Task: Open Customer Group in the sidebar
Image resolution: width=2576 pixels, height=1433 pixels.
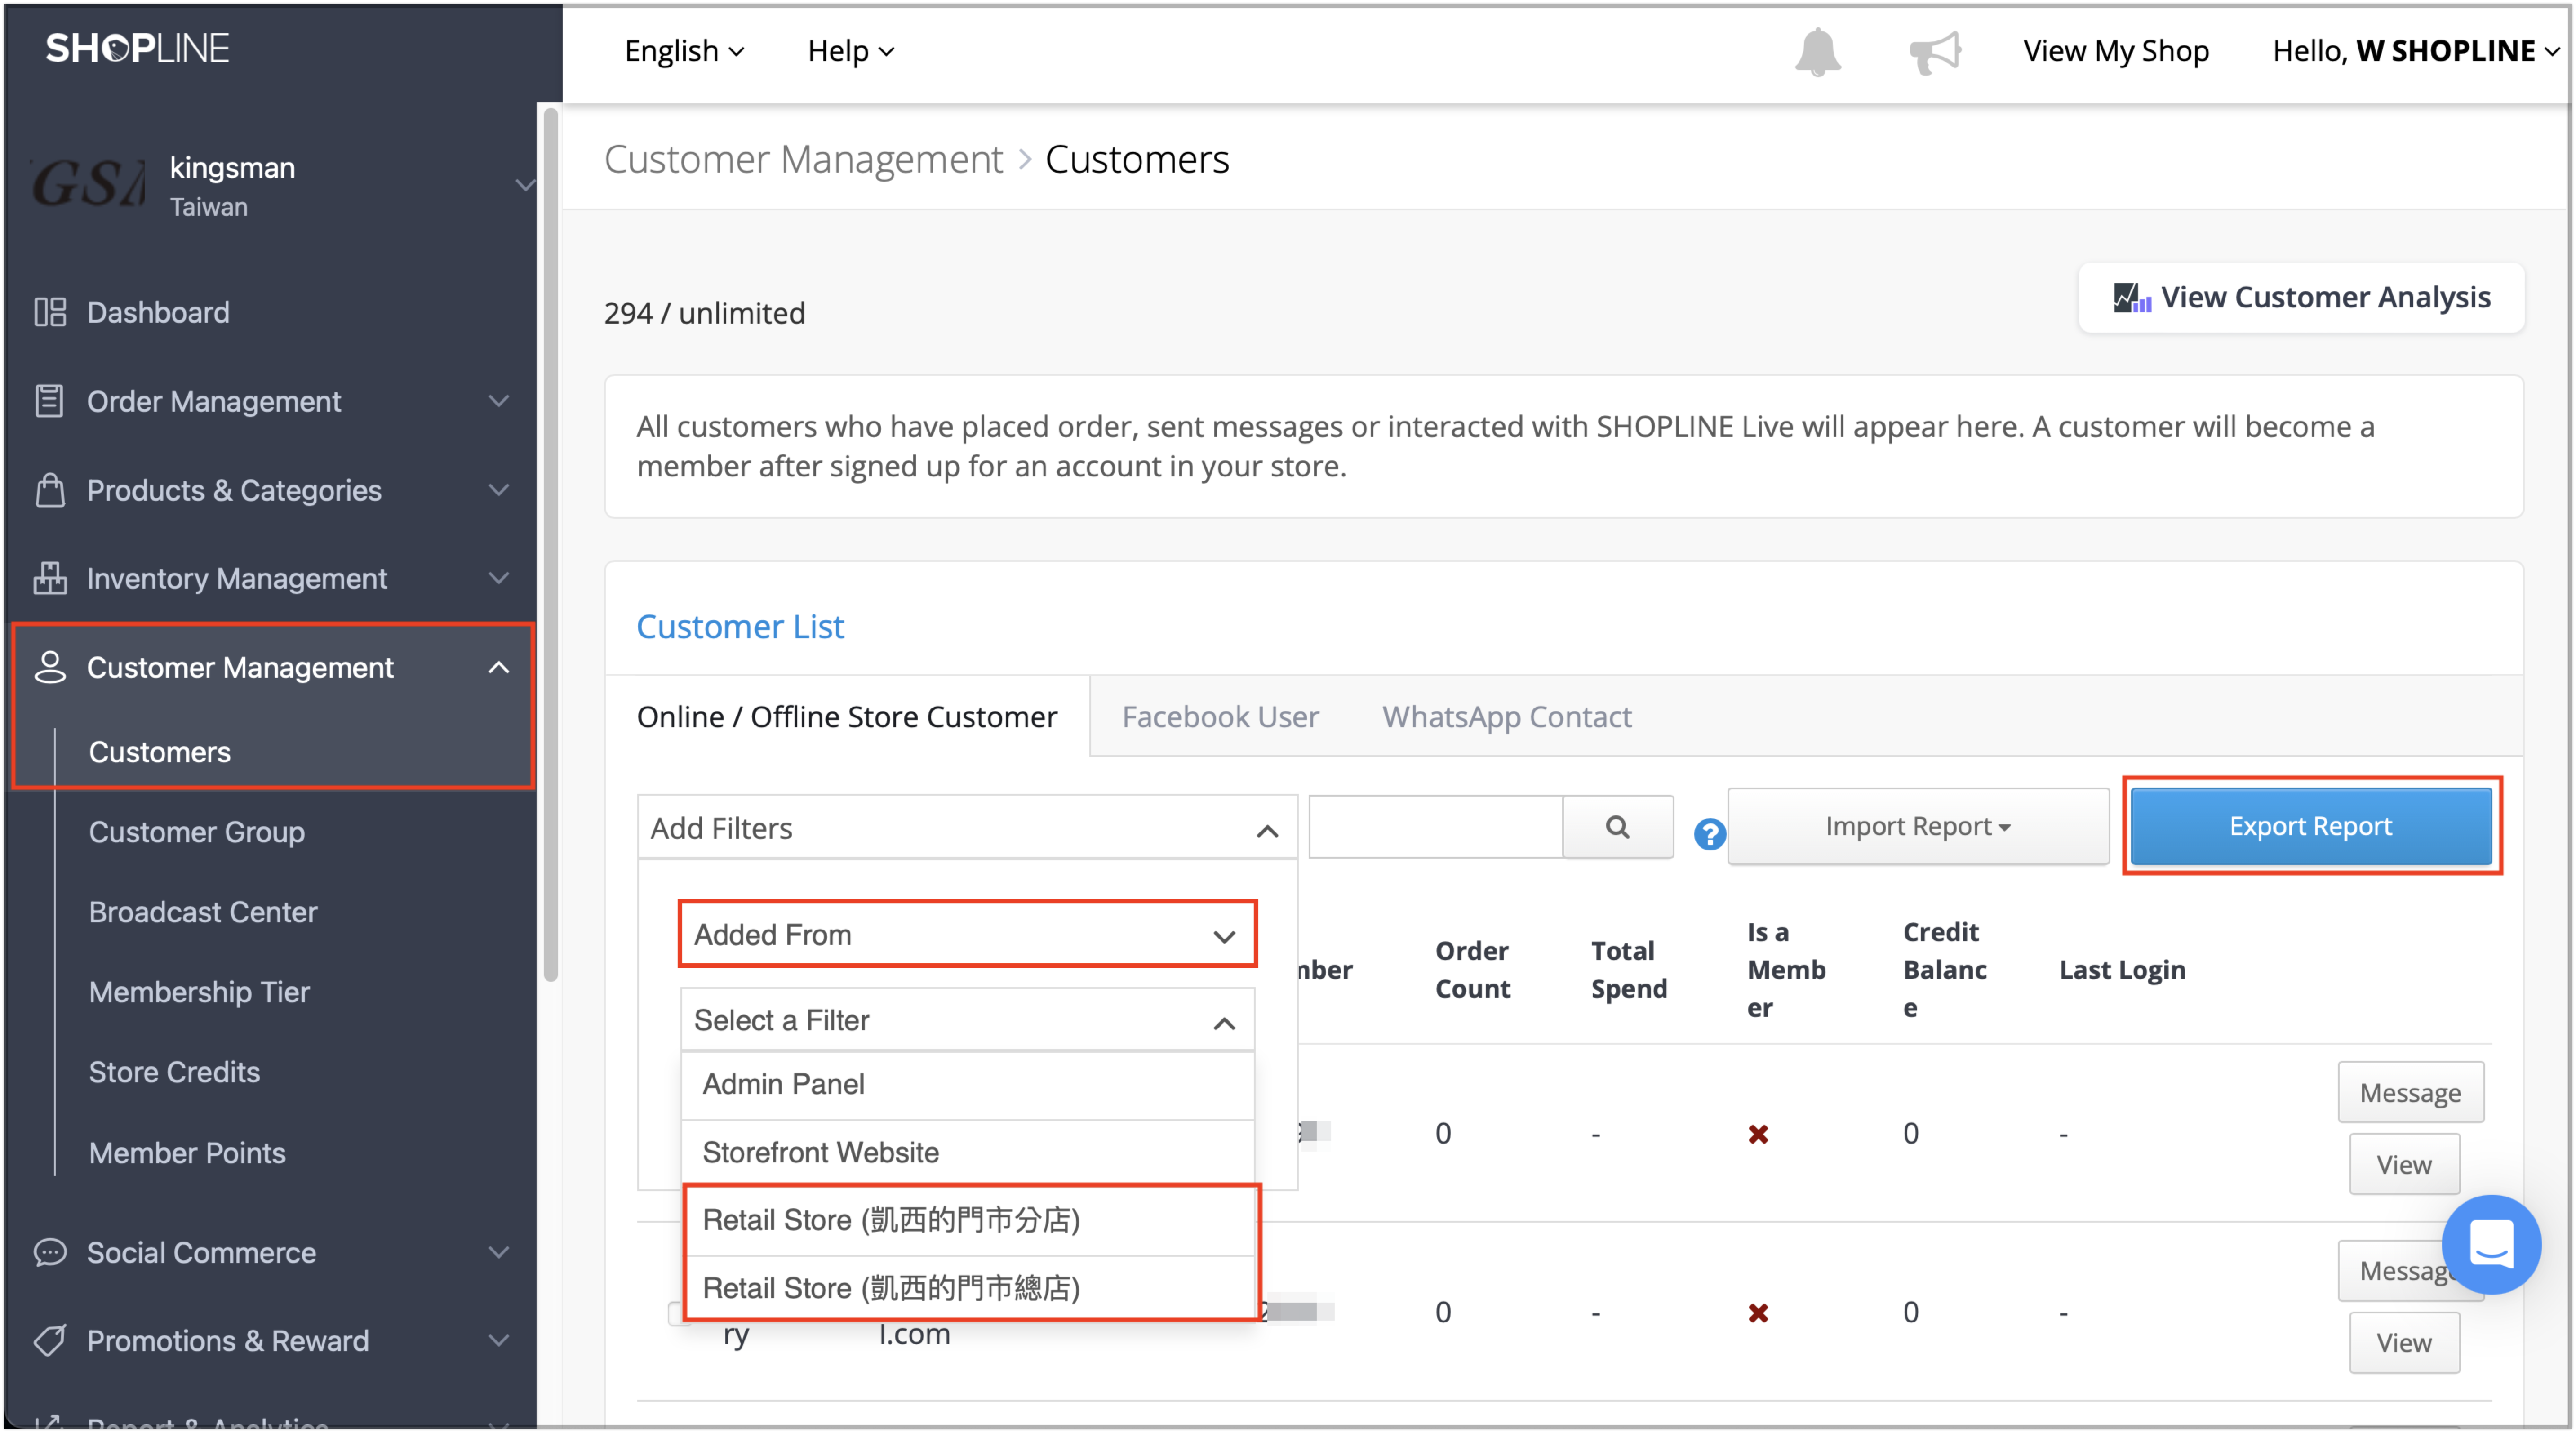Action: click(x=196, y=832)
